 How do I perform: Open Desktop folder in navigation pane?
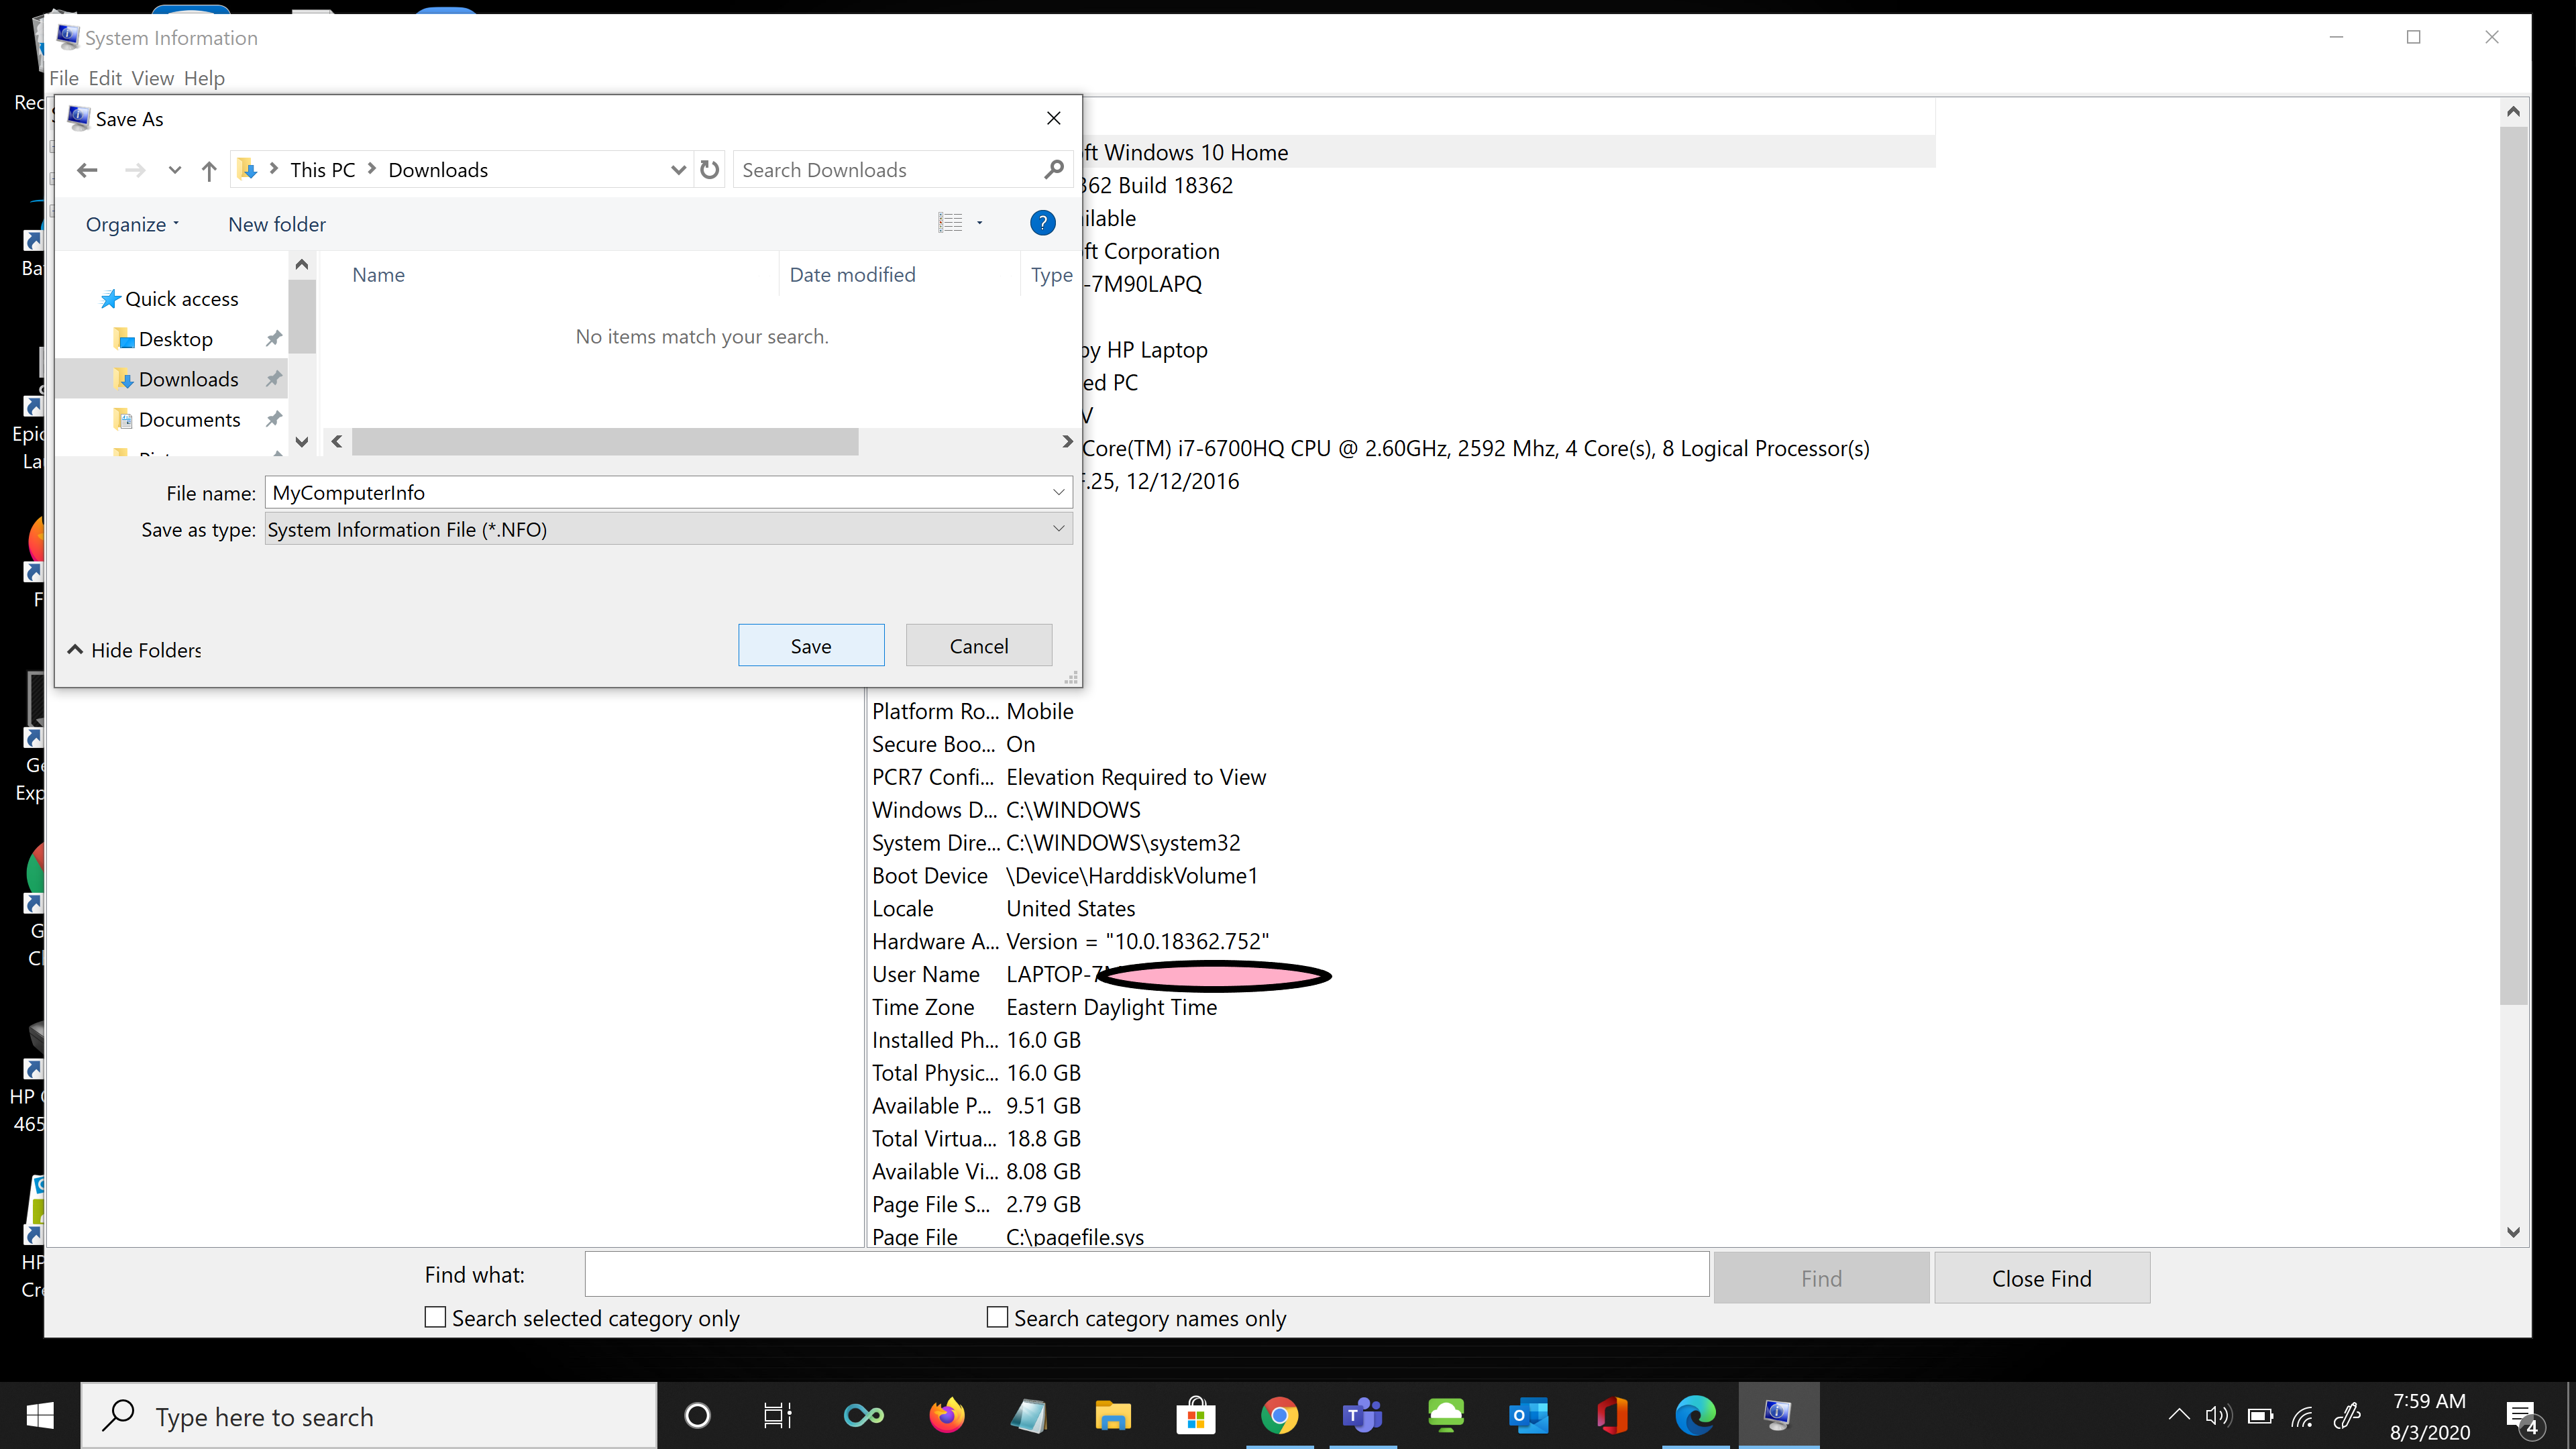point(175,339)
